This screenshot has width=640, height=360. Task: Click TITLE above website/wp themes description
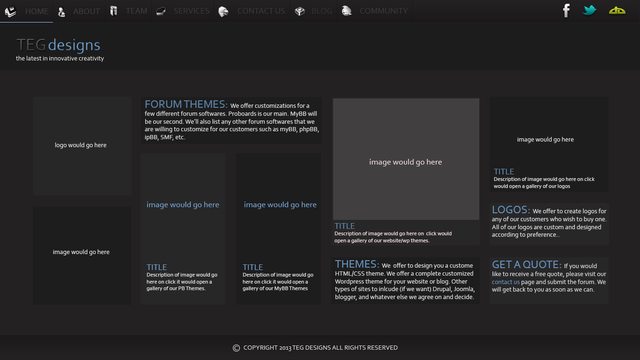(344, 226)
